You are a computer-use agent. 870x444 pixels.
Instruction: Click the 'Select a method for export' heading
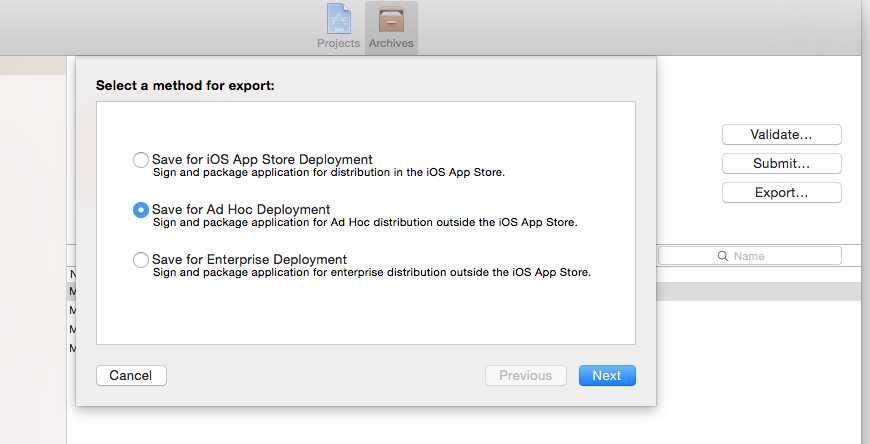tap(185, 86)
